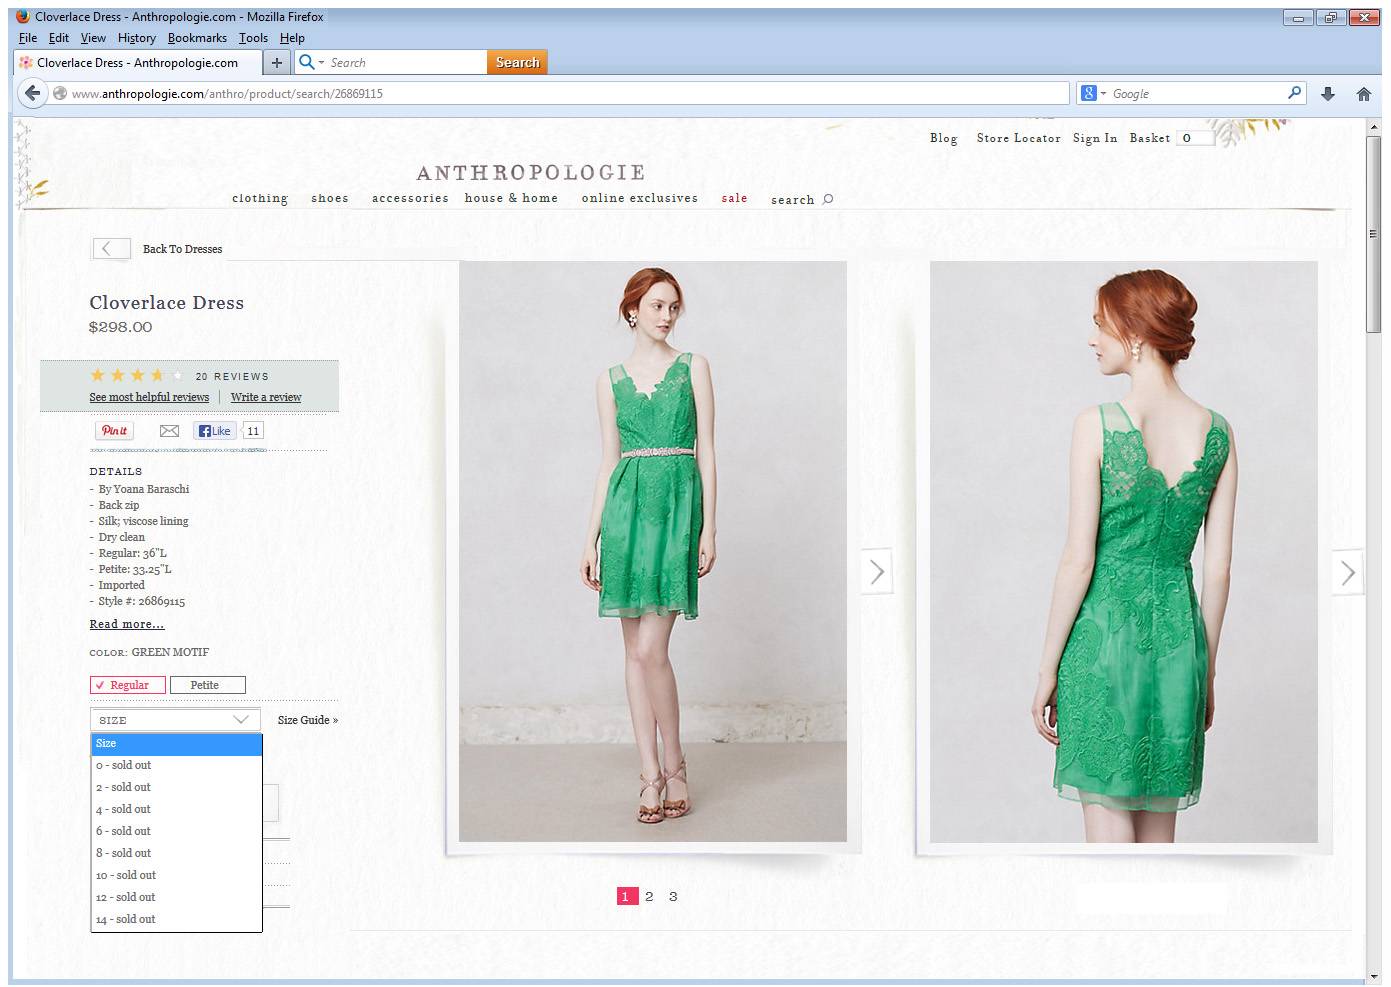The height and width of the screenshot is (987, 1391).
Task: Like the dress on Facebook
Action: click(x=214, y=431)
